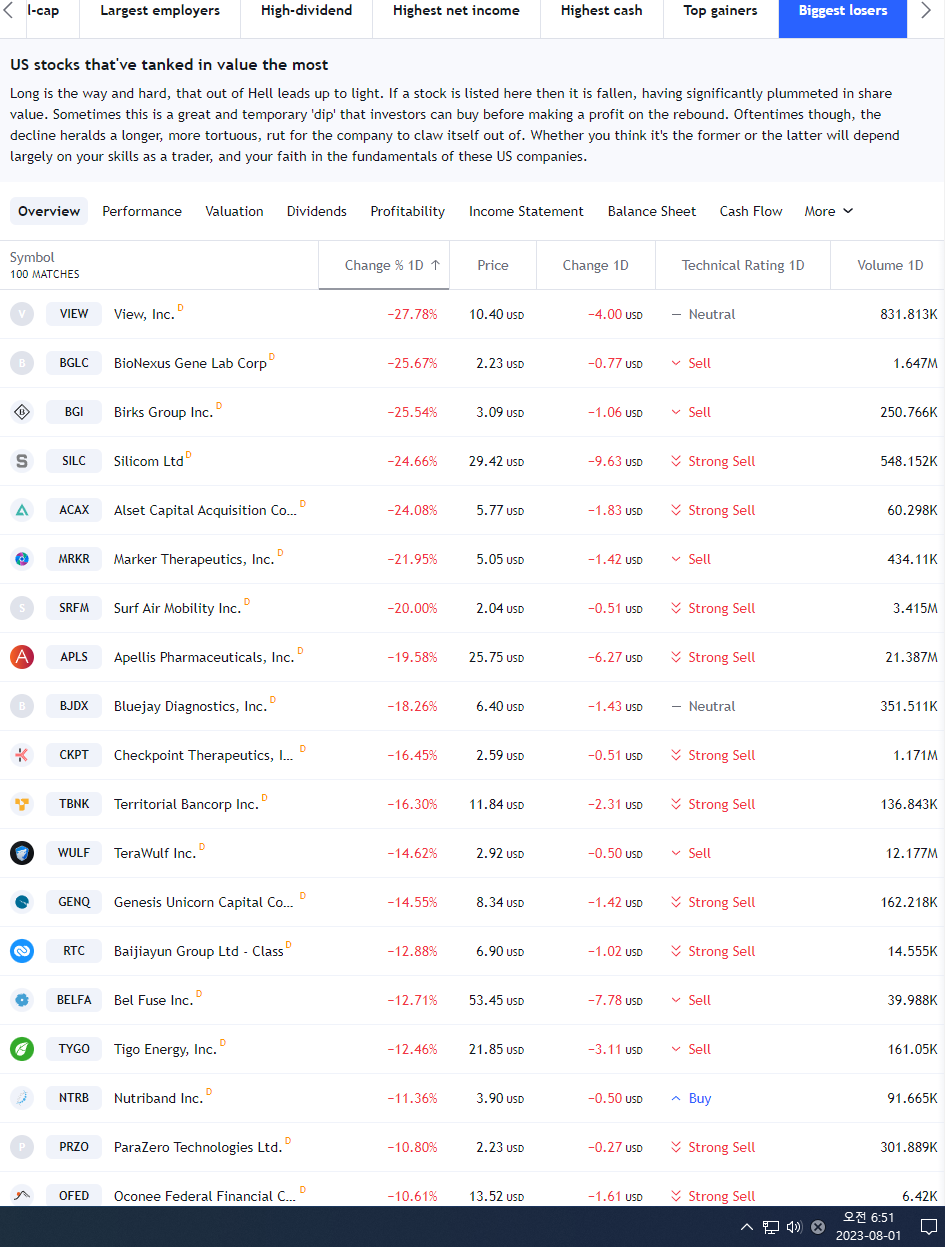Click the Territorial Bancorp logo icon
Viewport: 945px width, 1247px height.
tap(22, 804)
